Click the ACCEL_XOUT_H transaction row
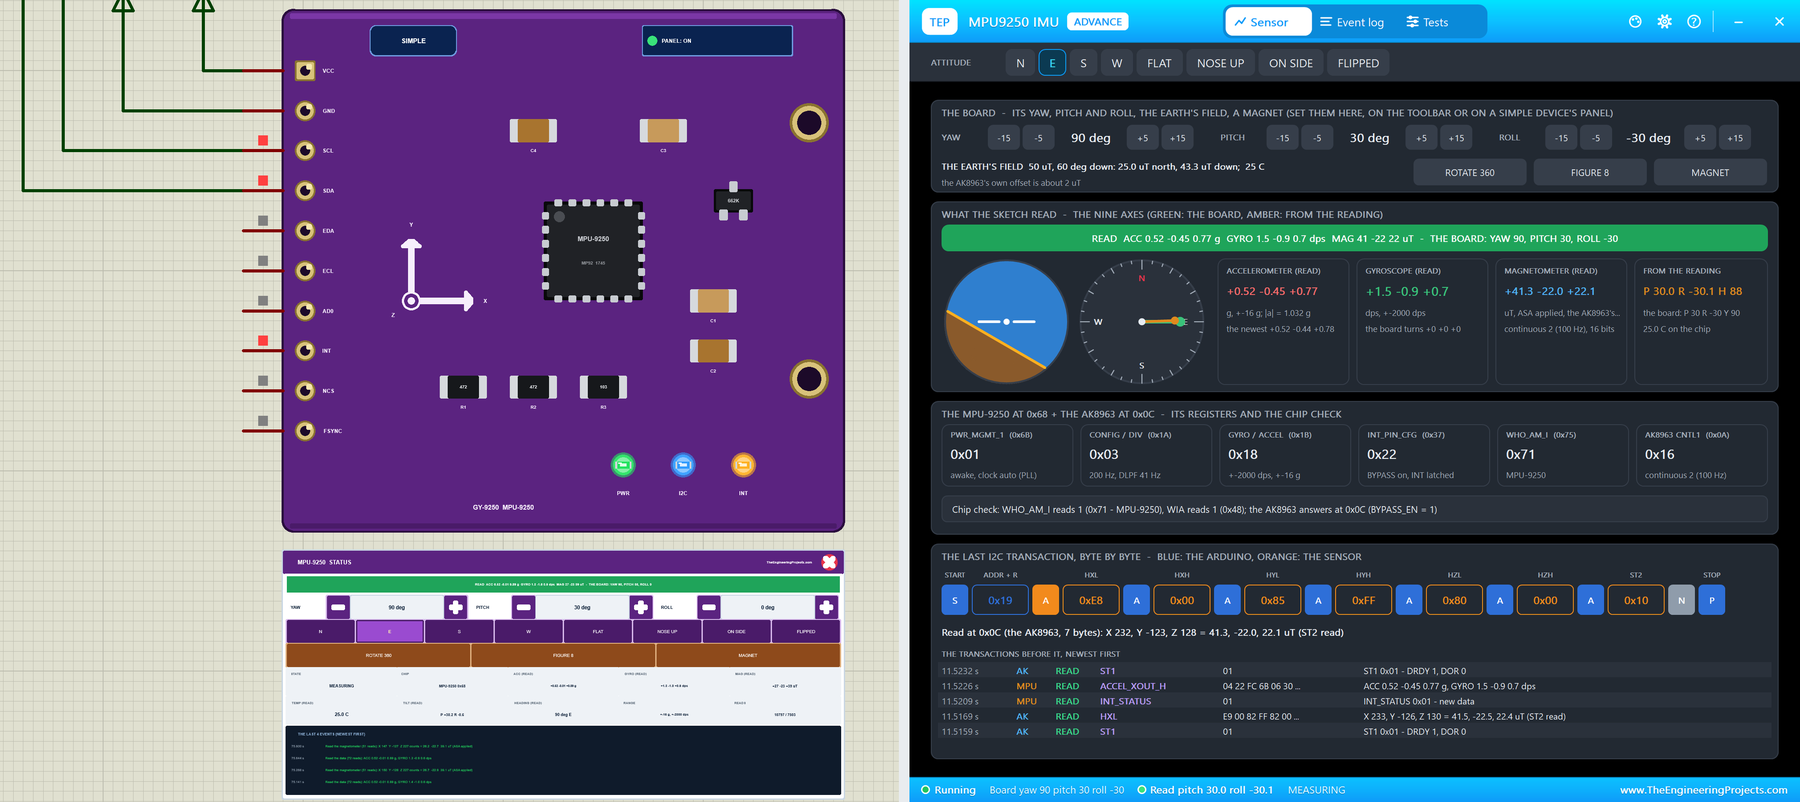The width and height of the screenshot is (1800, 802). click(x=1355, y=686)
